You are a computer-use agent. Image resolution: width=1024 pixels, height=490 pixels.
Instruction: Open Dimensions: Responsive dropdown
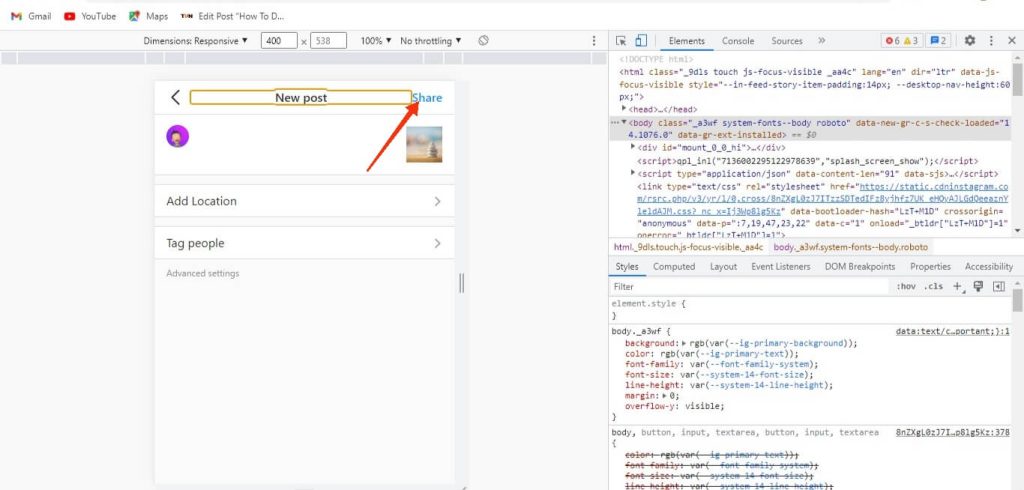click(x=196, y=41)
